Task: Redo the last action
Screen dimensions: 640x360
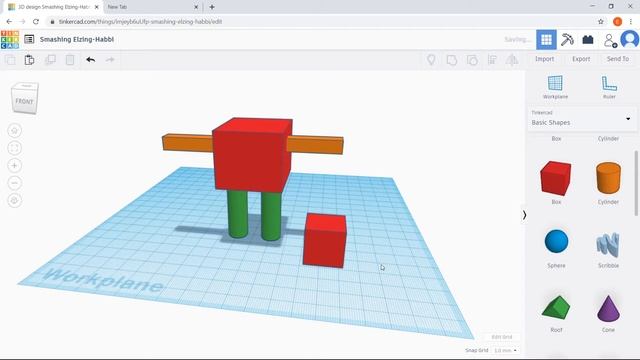Action: point(110,60)
